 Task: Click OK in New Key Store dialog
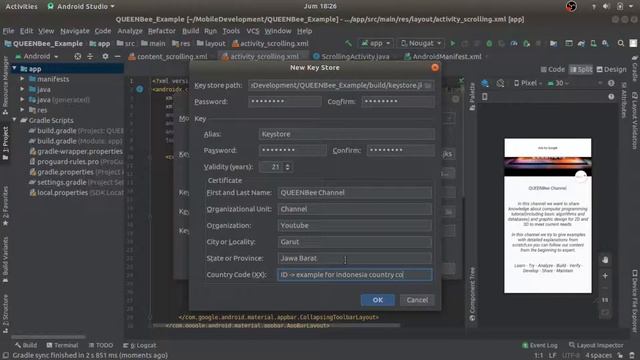point(378,300)
